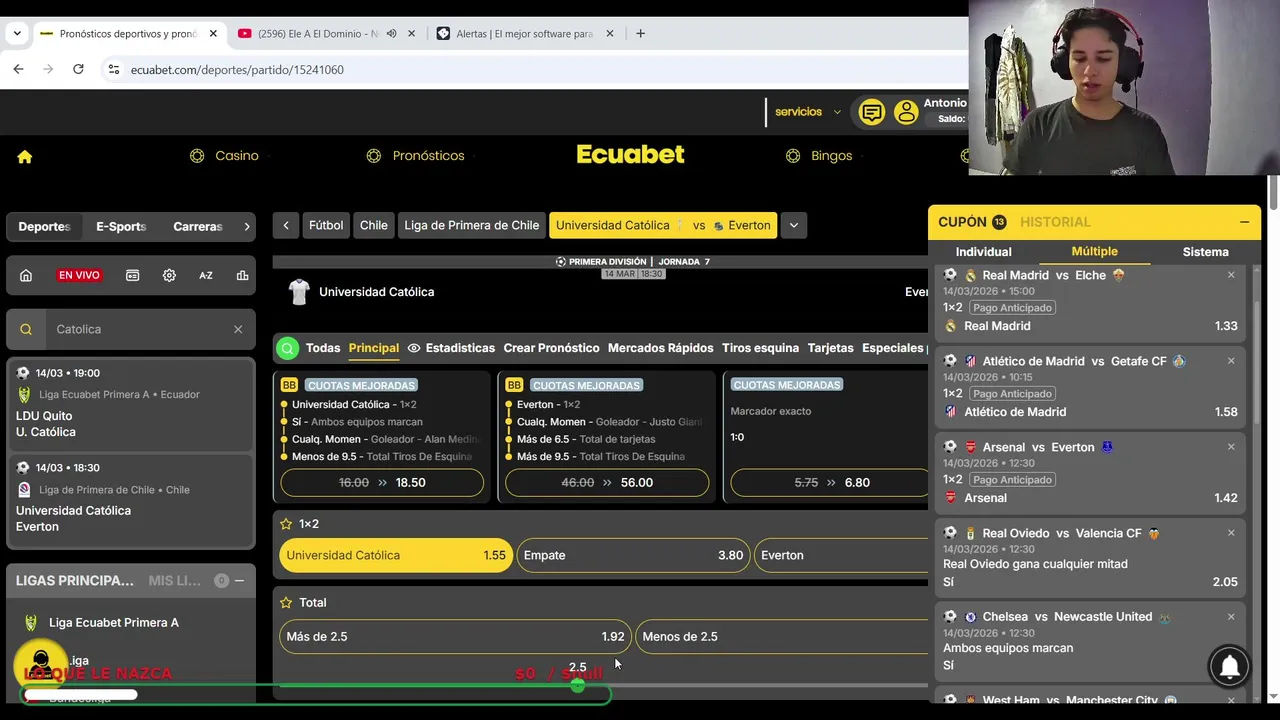The width and height of the screenshot is (1280, 720).
Task: Open the Tiros esquina tab
Action: (760, 348)
